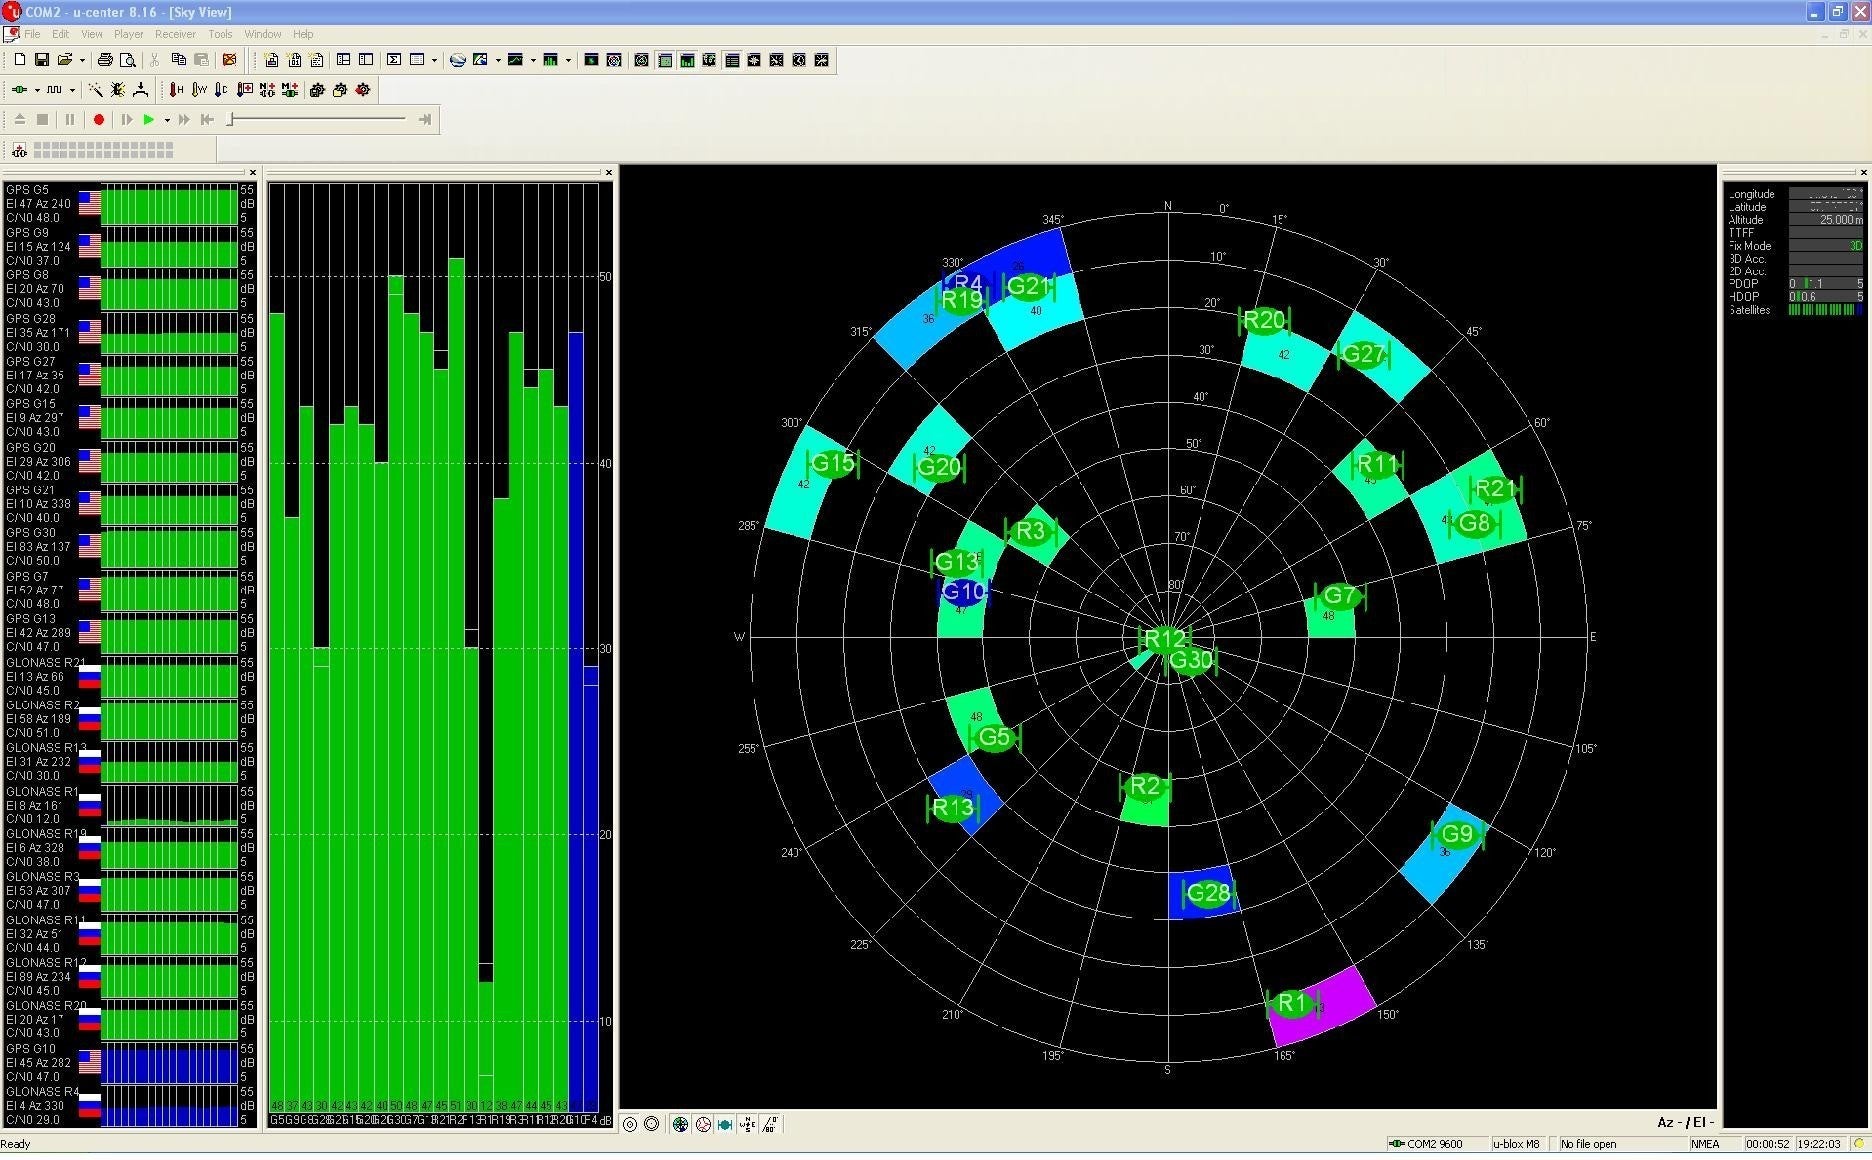Print the Sky View using the printer icon
Image resolution: width=1872 pixels, height=1160 pixels.
[x=104, y=60]
